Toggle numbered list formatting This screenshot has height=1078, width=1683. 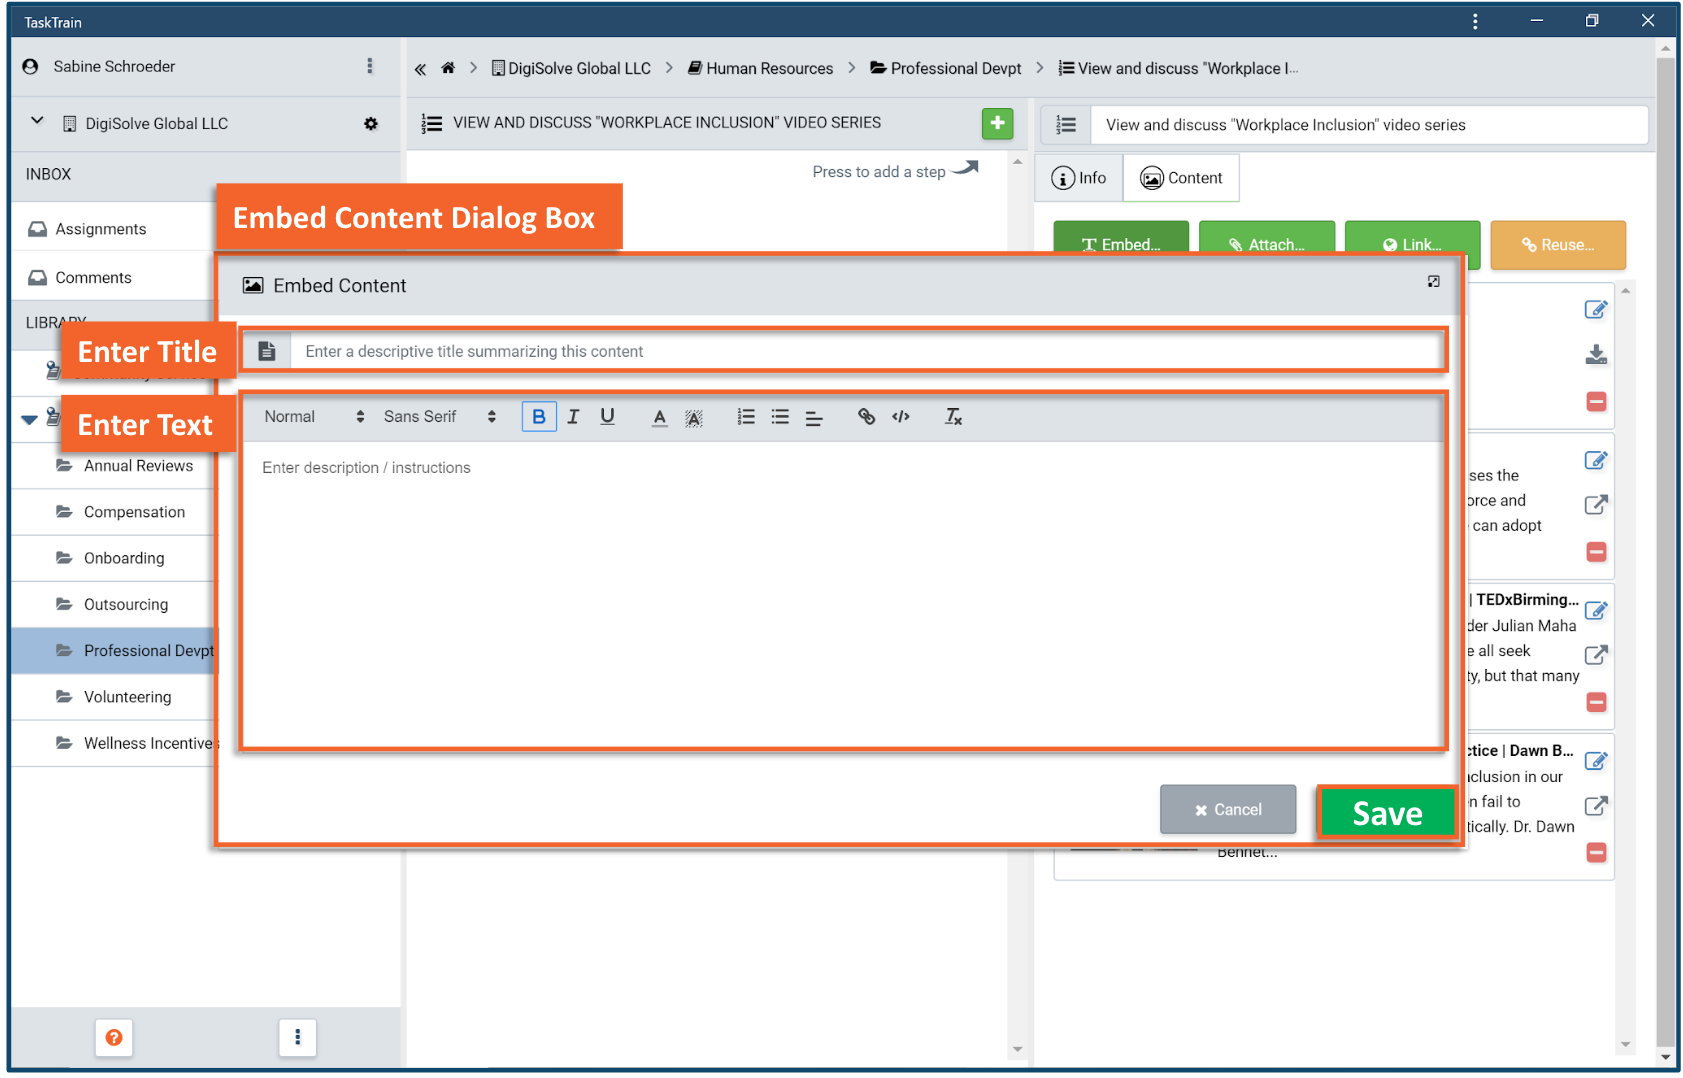(746, 417)
